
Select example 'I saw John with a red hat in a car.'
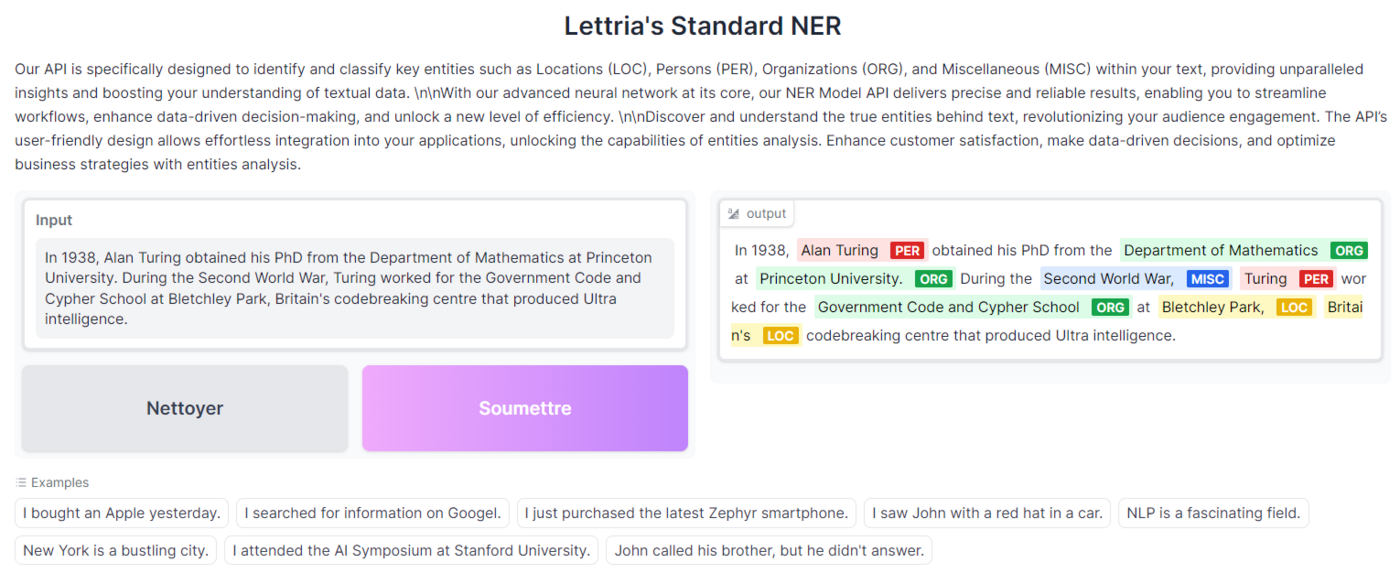987,513
